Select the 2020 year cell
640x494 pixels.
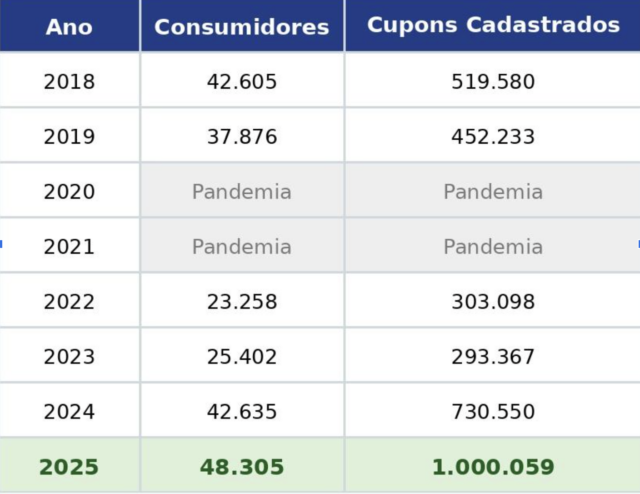pyautogui.click(x=69, y=192)
